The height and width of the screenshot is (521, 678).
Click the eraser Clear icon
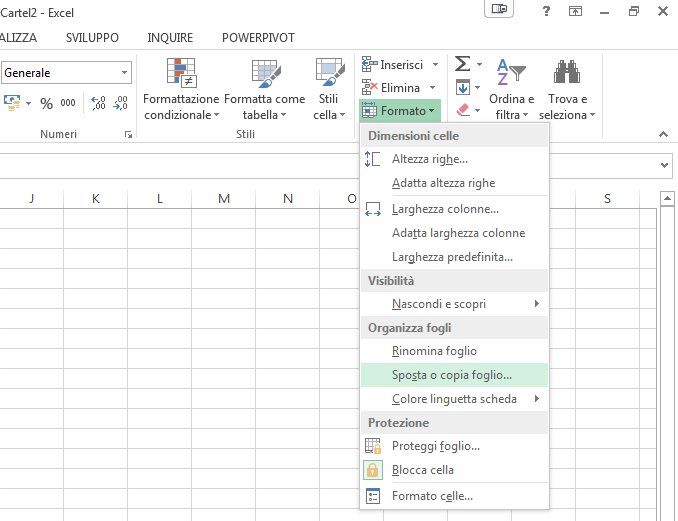click(463, 110)
